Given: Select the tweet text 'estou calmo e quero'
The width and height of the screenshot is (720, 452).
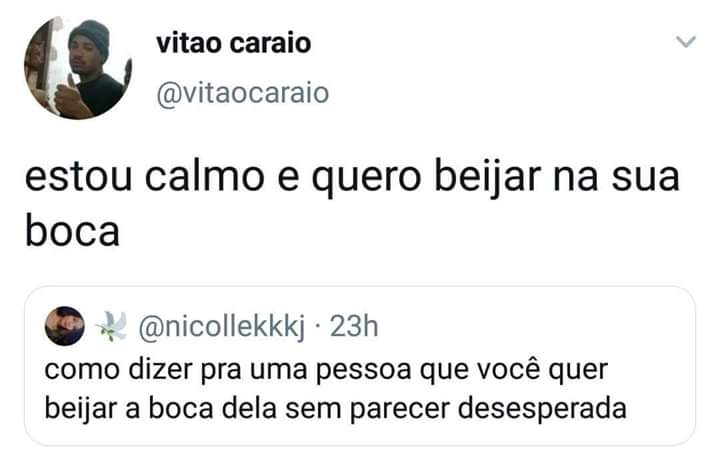Looking at the screenshot, I should tap(223, 178).
